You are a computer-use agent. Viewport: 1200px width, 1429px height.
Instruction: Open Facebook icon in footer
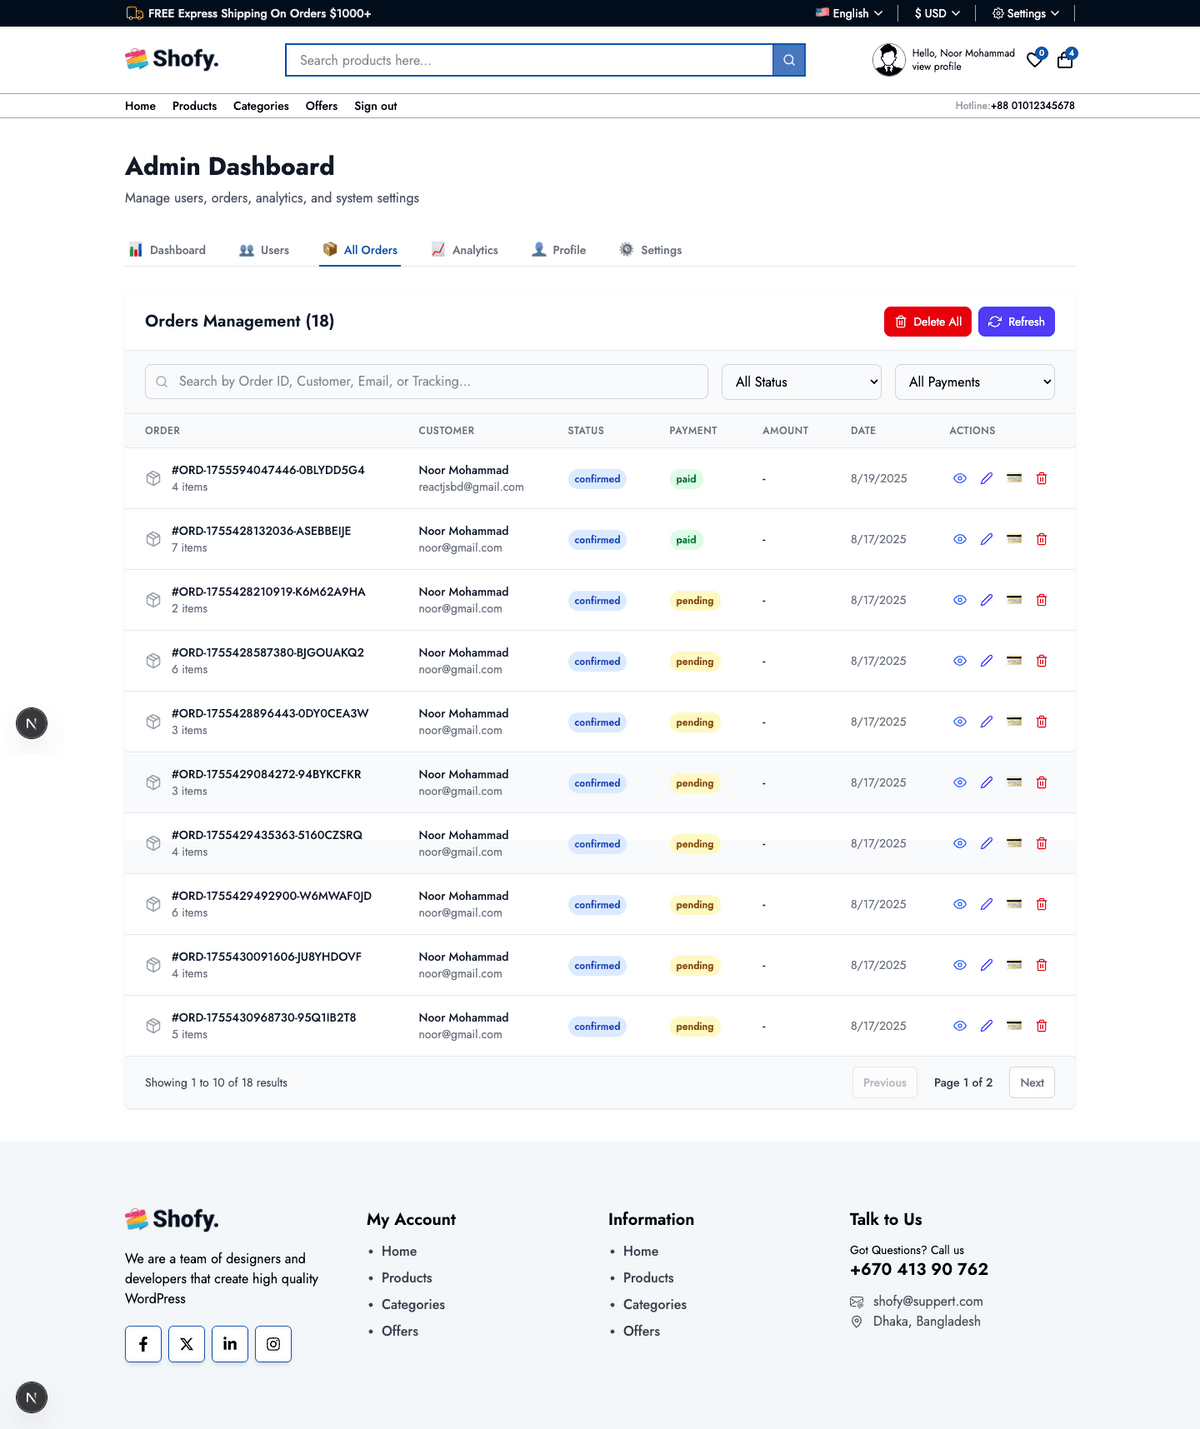tap(143, 1344)
